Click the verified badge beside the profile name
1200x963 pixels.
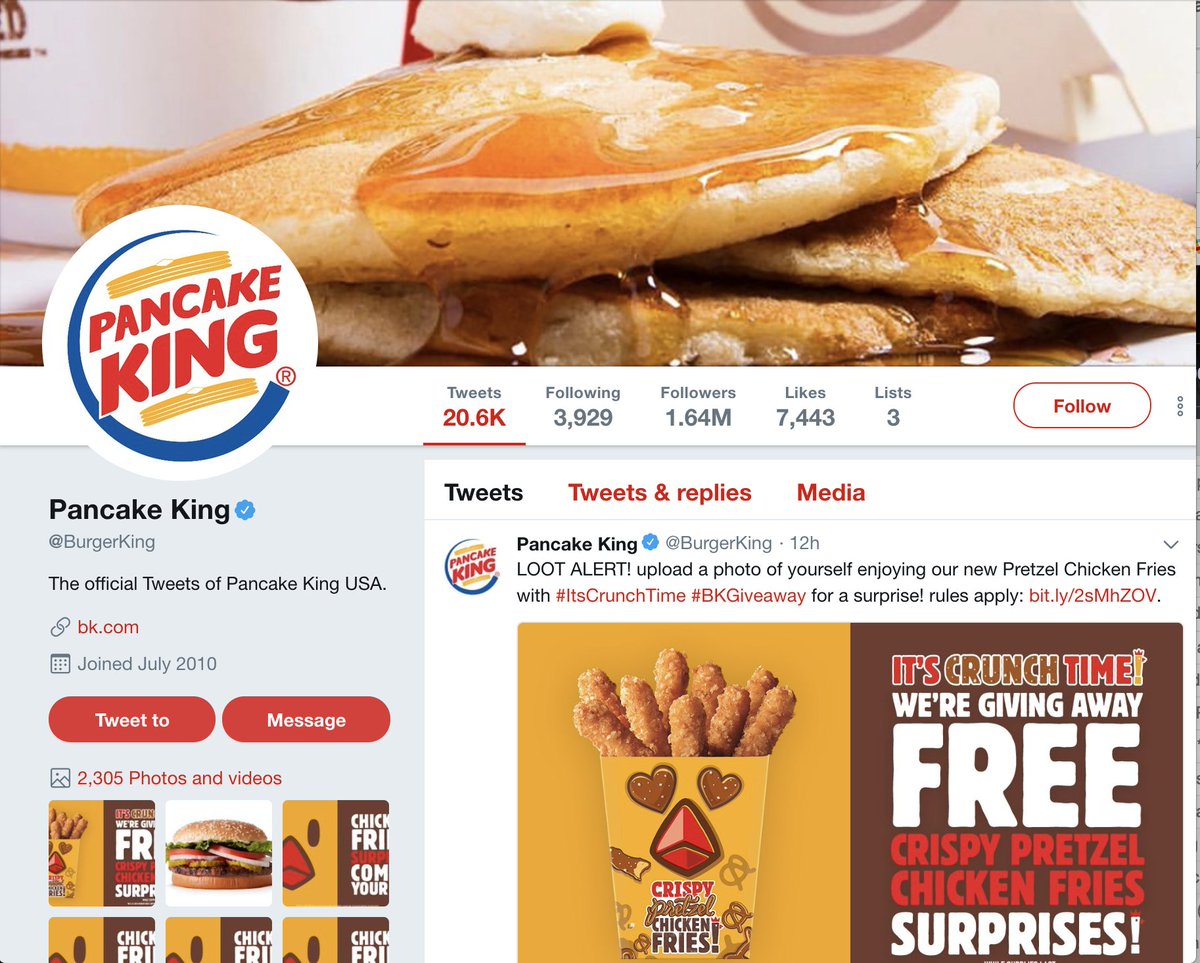245,511
